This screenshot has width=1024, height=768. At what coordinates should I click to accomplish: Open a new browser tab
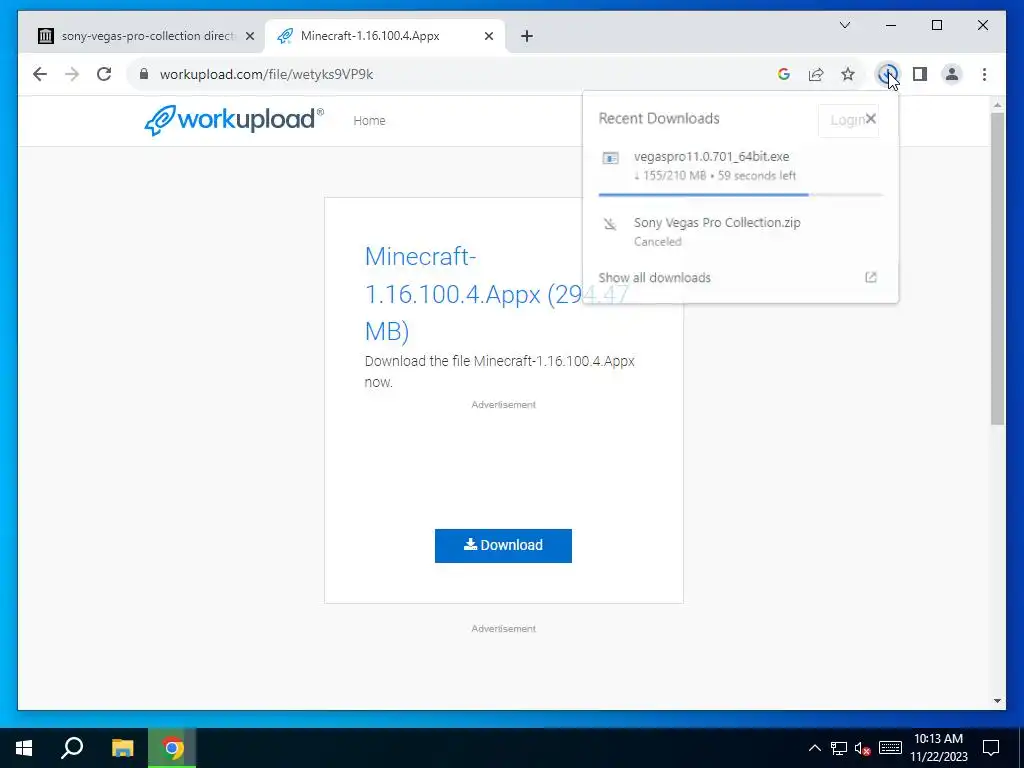[527, 36]
